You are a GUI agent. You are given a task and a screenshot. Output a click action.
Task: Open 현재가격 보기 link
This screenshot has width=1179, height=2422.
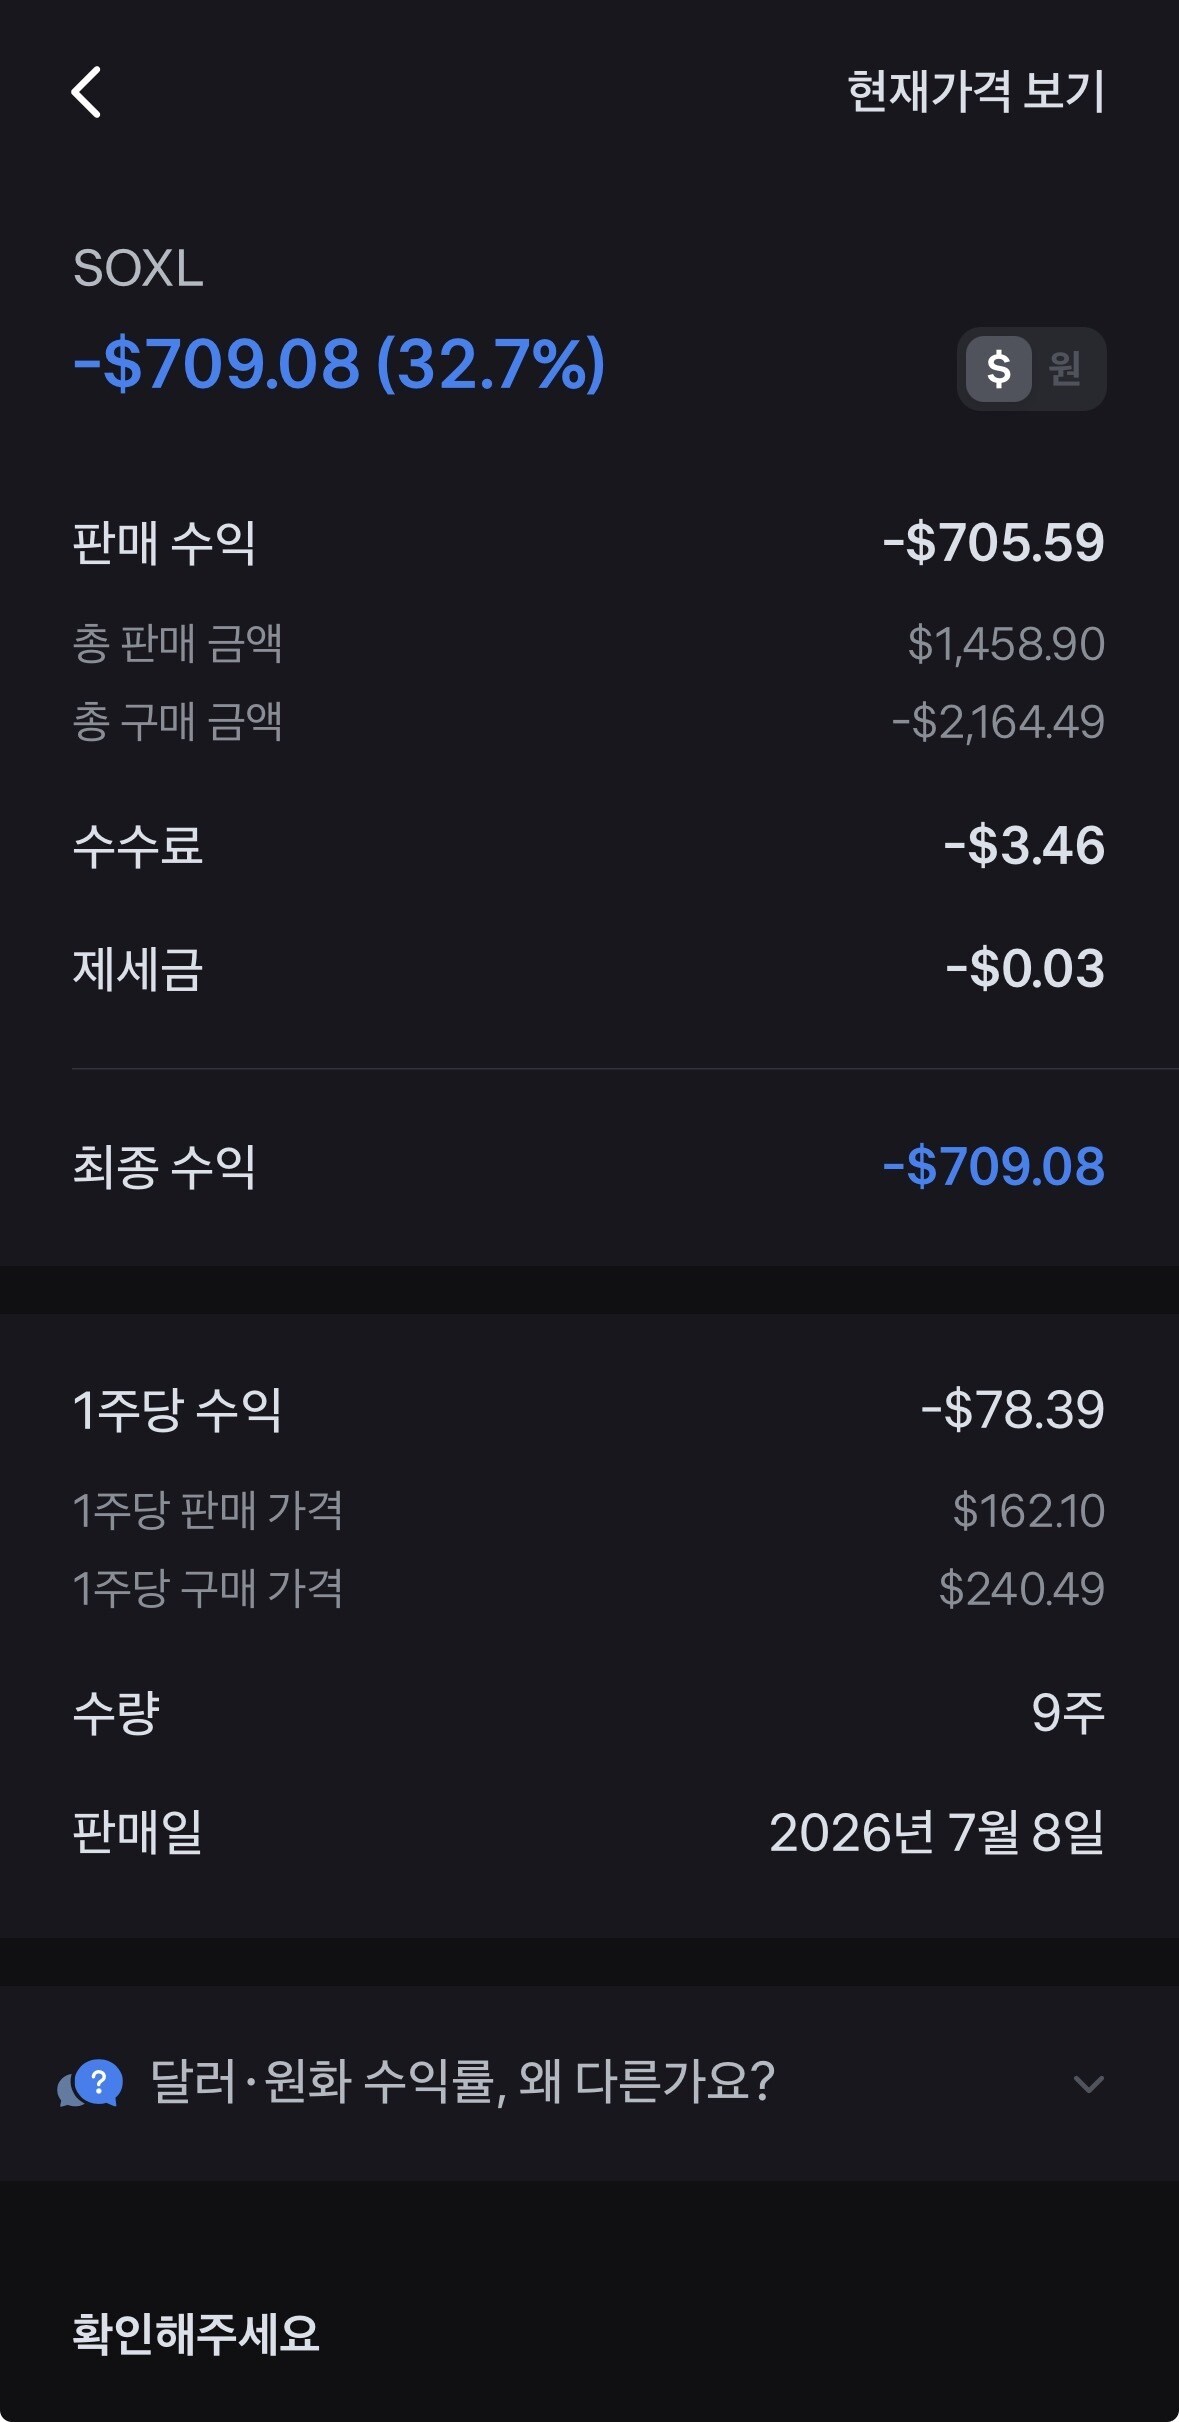[976, 91]
